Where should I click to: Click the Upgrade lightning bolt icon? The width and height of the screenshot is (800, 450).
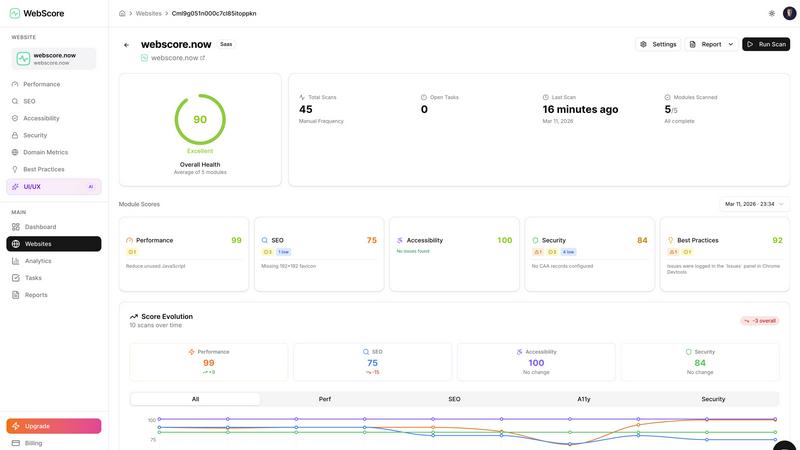[16, 426]
